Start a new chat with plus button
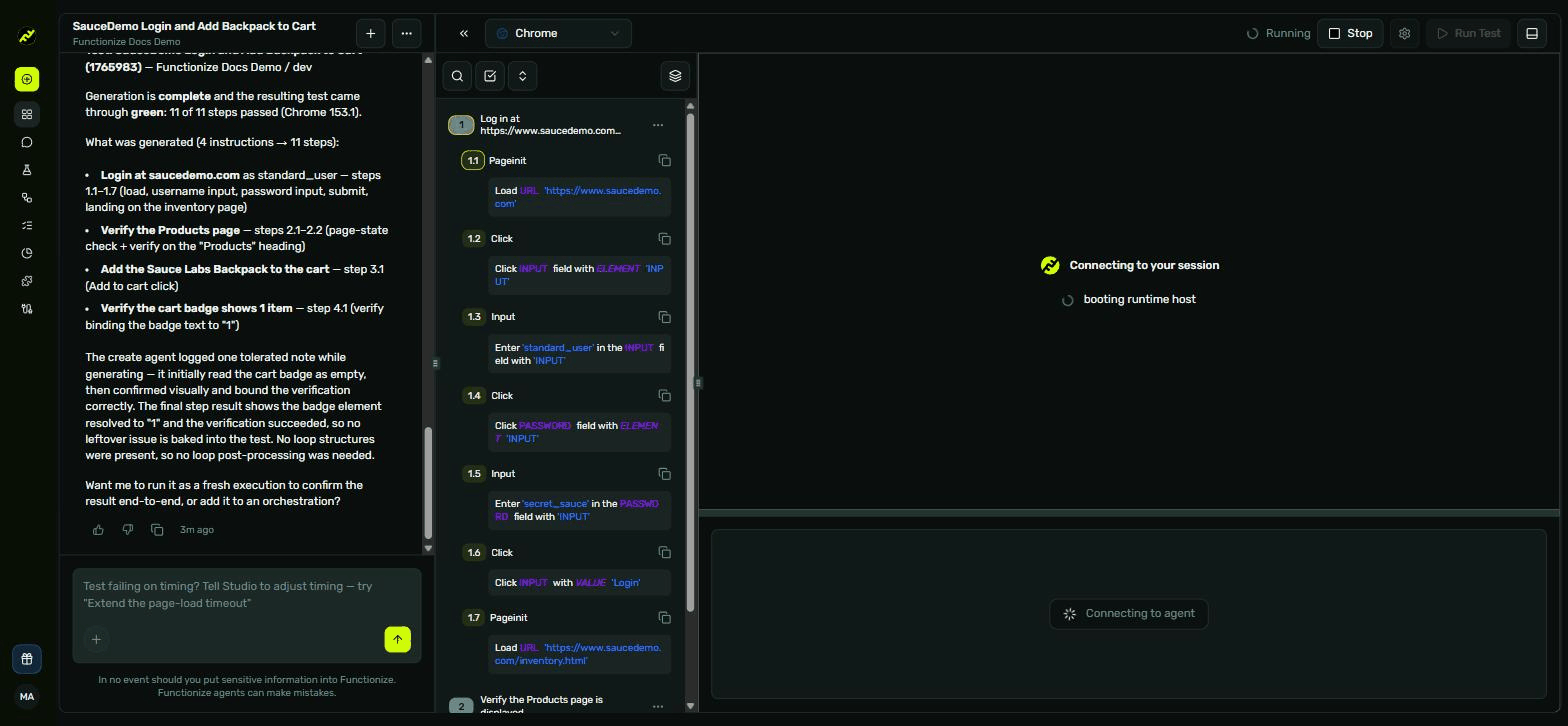 371,33
